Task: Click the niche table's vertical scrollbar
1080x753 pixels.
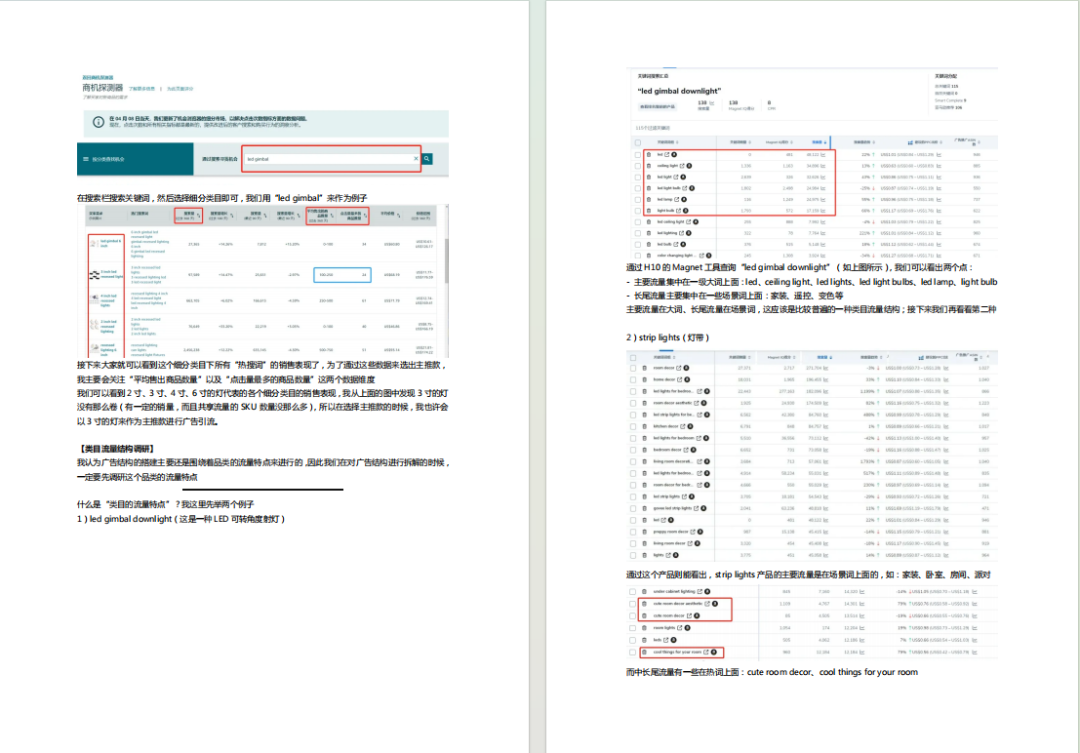Action: [446, 262]
